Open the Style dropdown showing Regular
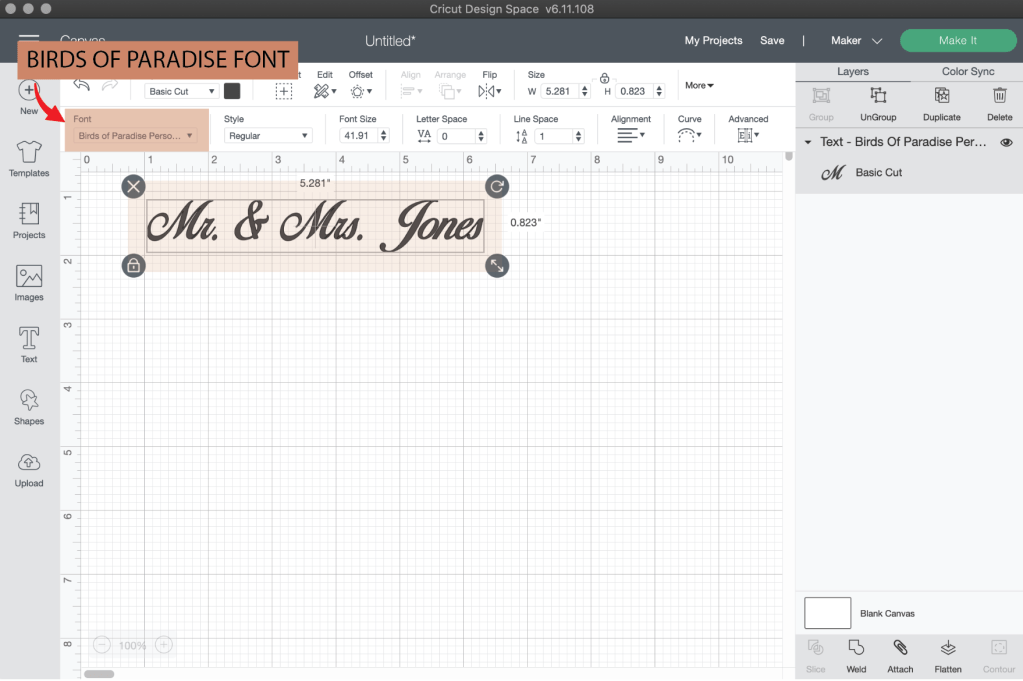This screenshot has width=1023, height=681. [x=268, y=135]
